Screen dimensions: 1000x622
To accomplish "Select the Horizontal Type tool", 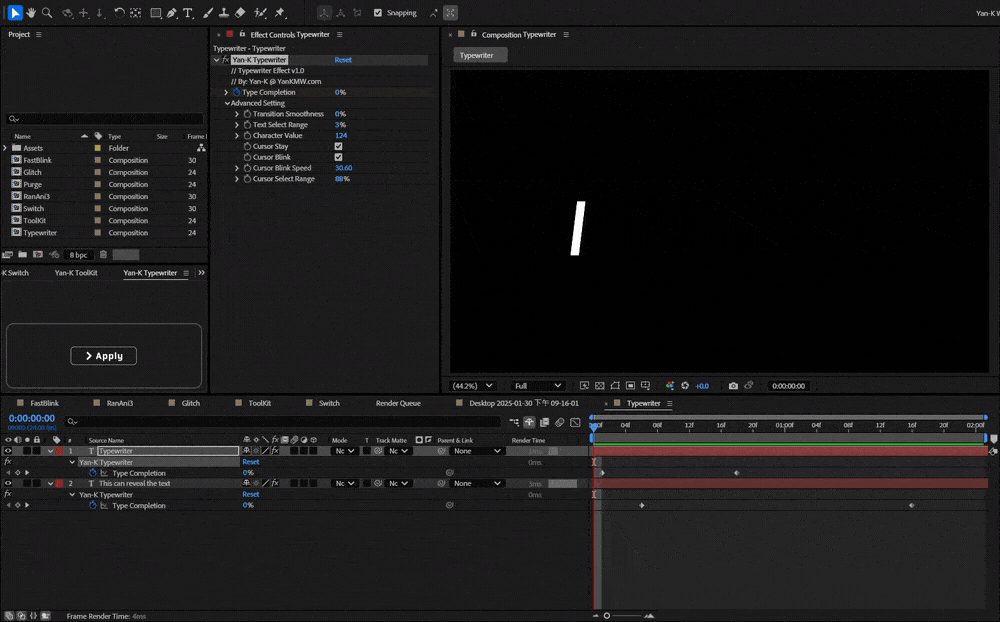I will point(188,13).
